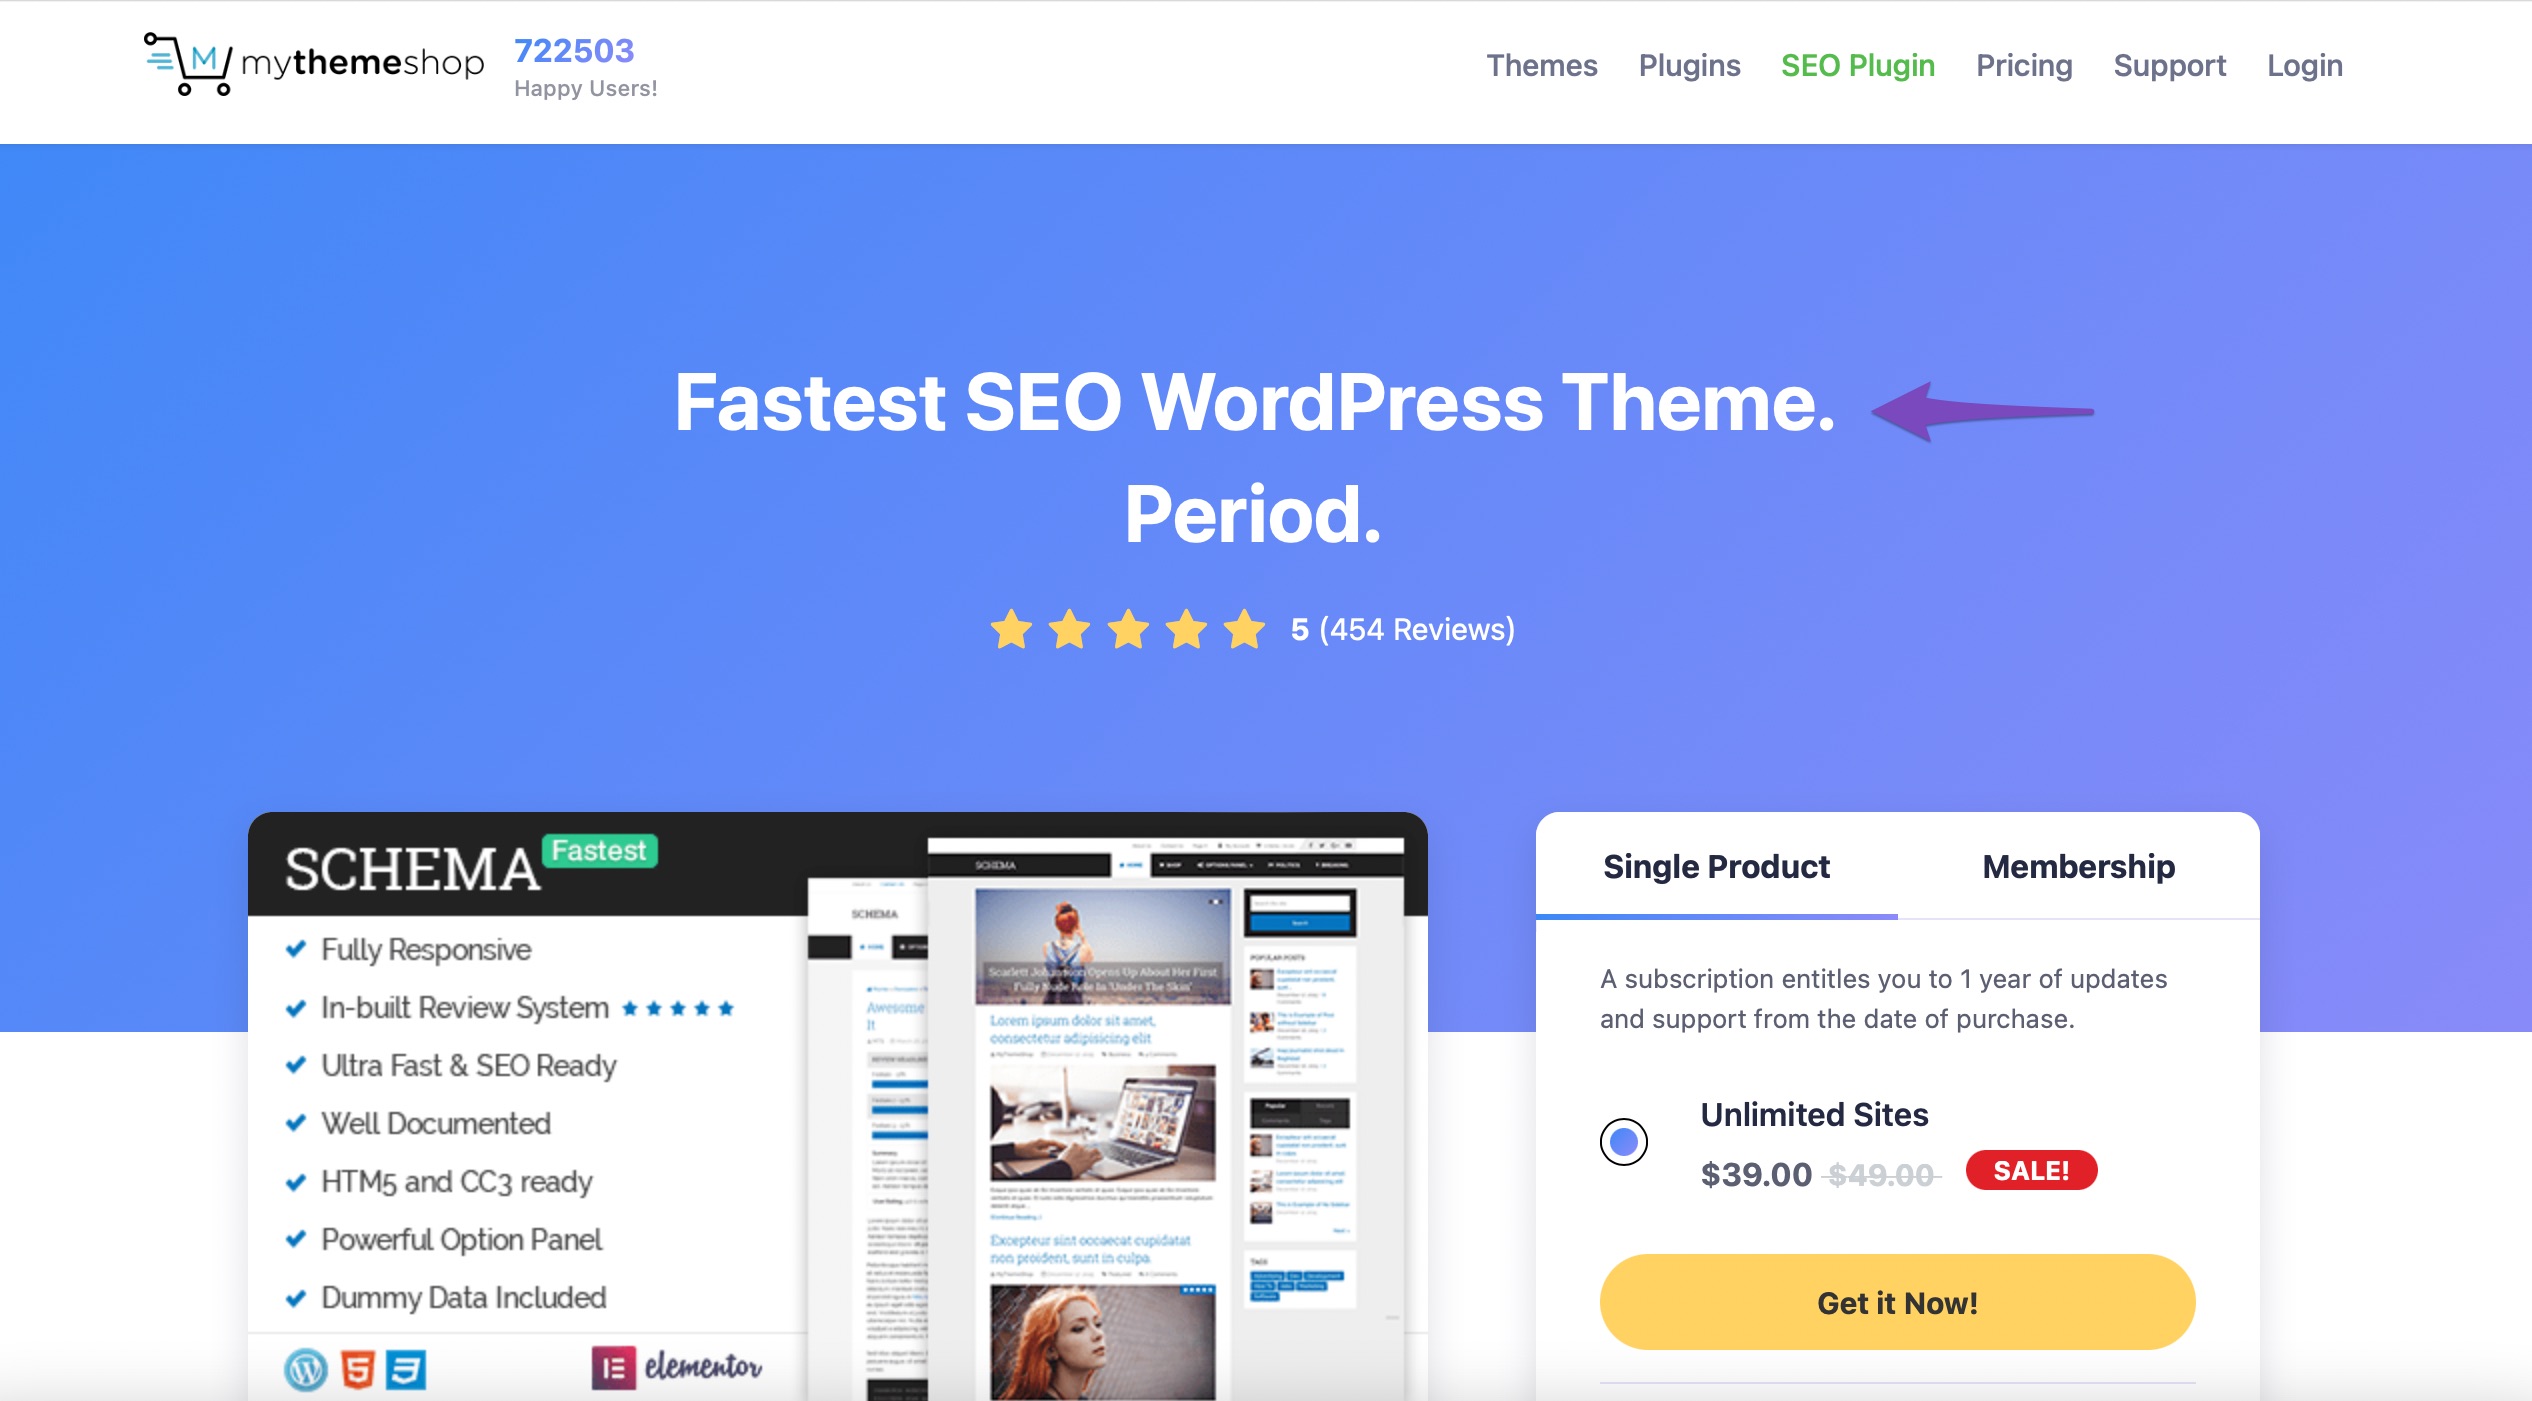The width and height of the screenshot is (2532, 1401).
Task: Select the 'Unlimited Sites' radio button
Action: coord(1621,1142)
